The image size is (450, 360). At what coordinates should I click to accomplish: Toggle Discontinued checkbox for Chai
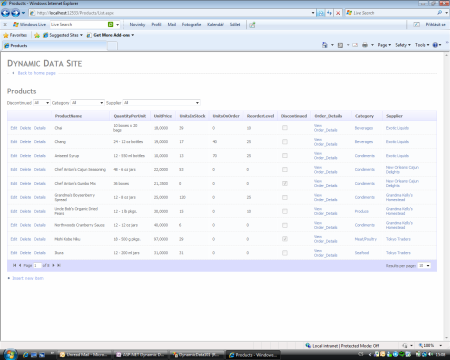(285, 128)
